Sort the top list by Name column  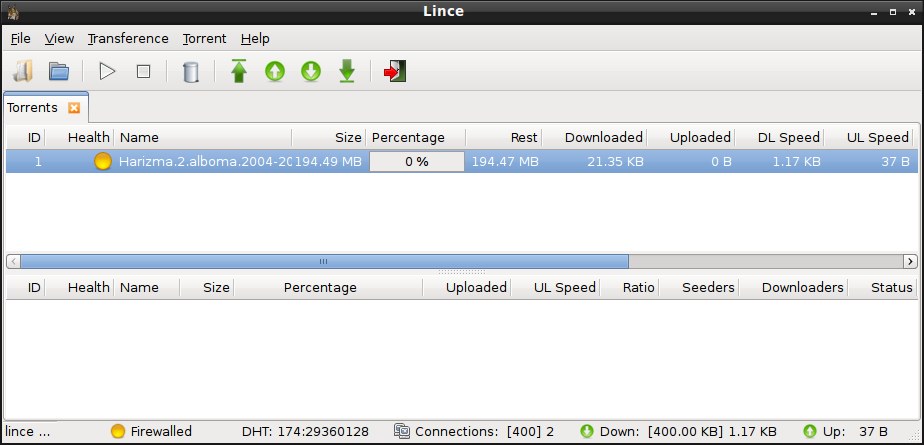coord(203,138)
